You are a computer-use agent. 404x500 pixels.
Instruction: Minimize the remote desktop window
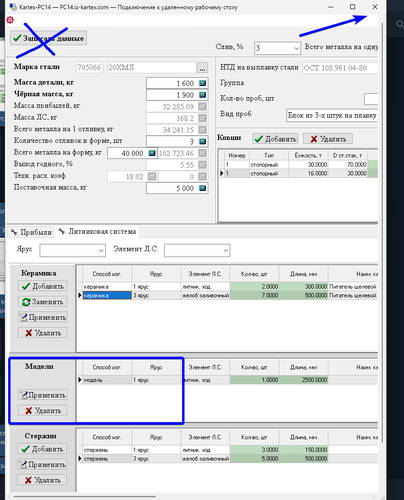pyautogui.click(x=331, y=7)
